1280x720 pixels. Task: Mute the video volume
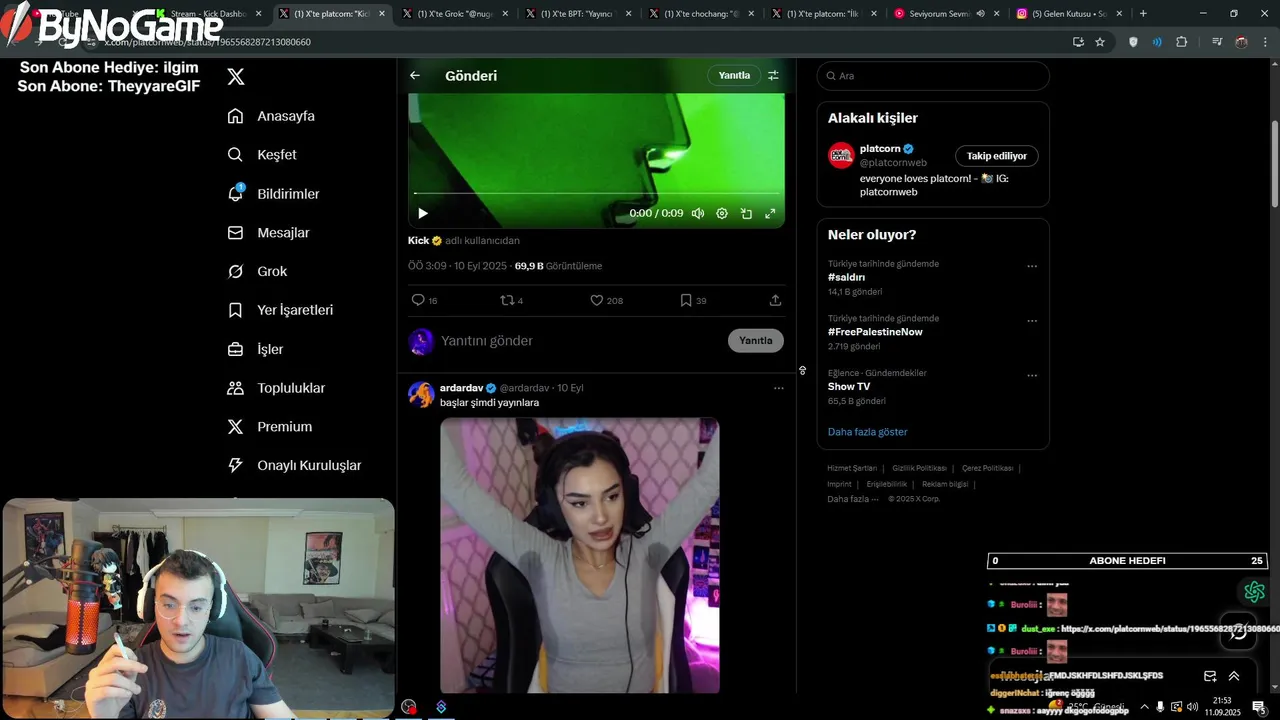coord(698,213)
